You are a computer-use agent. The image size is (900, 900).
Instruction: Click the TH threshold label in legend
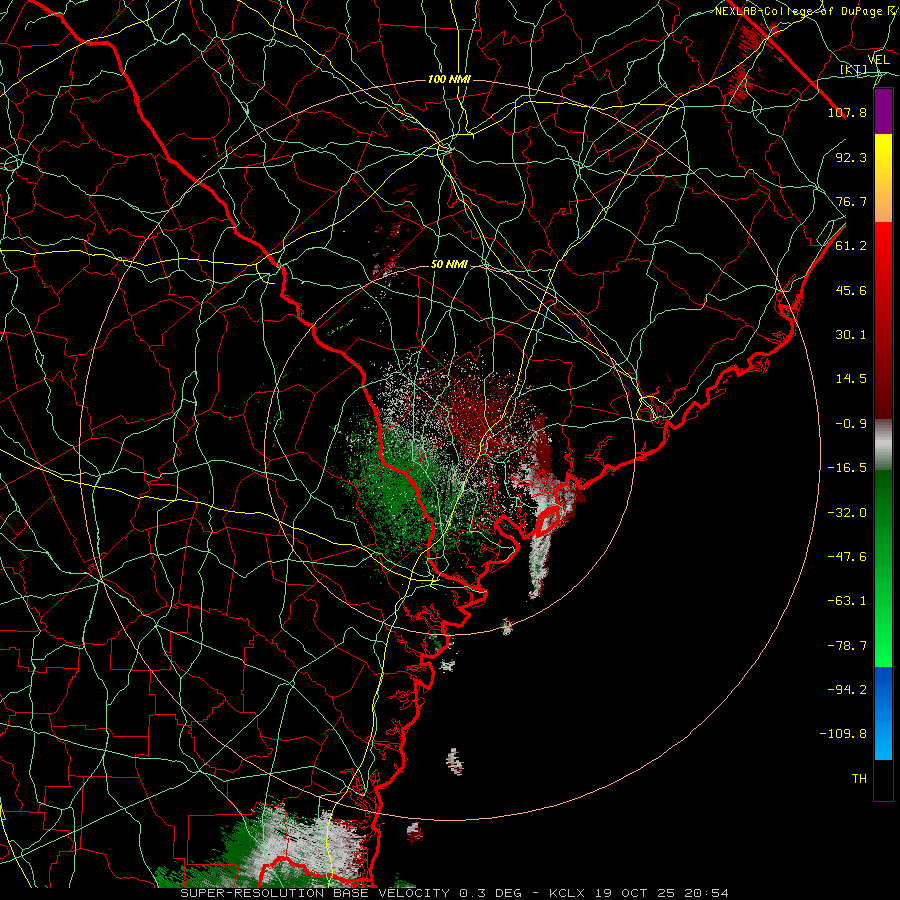tap(859, 779)
